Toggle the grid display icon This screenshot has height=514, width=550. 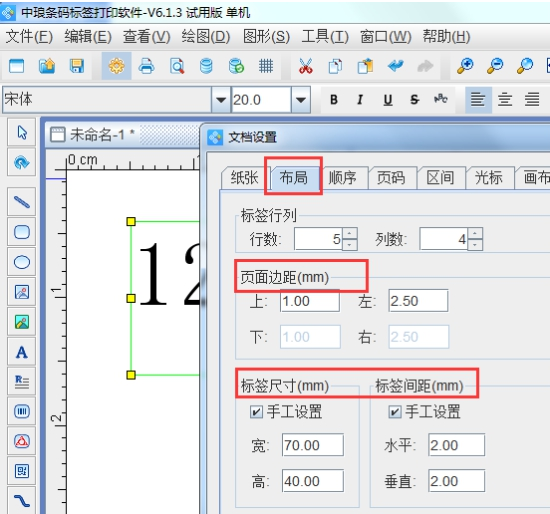(266, 66)
